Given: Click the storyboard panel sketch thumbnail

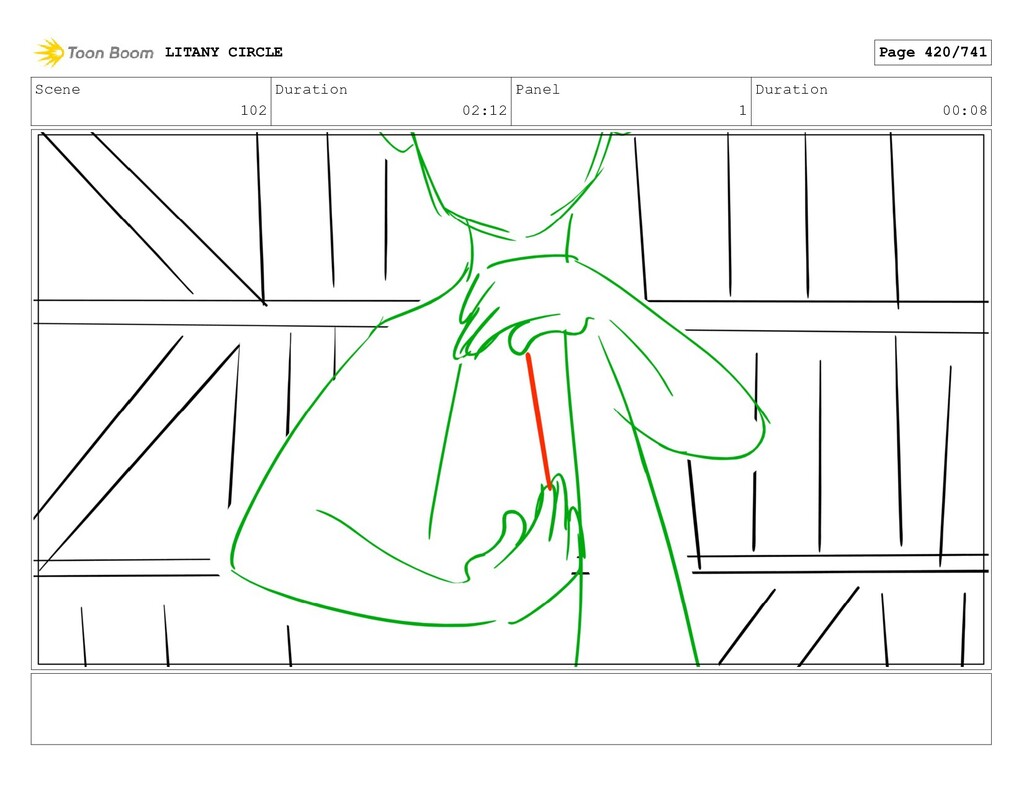Looking at the screenshot, I should pyautogui.click(x=511, y=400).
